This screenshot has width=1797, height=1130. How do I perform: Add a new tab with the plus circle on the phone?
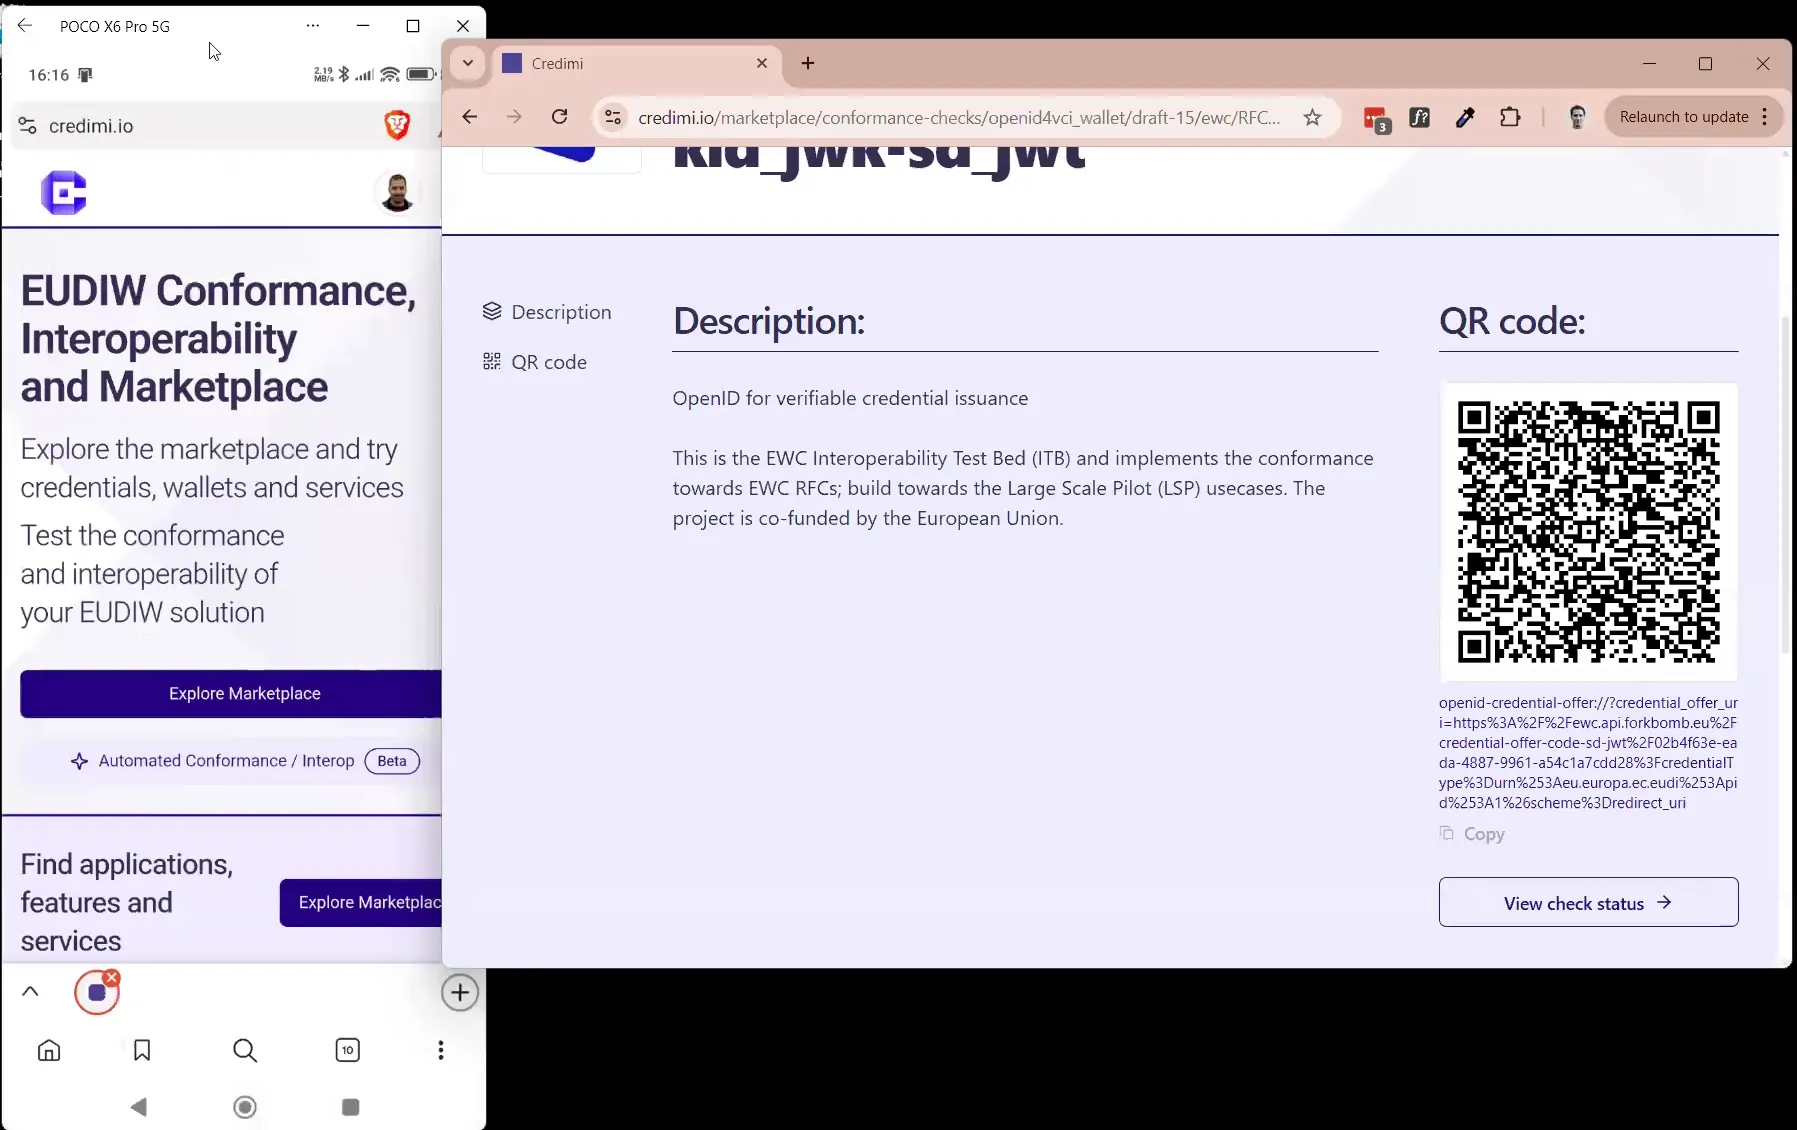pyautogui.click(x=460, y=992)
